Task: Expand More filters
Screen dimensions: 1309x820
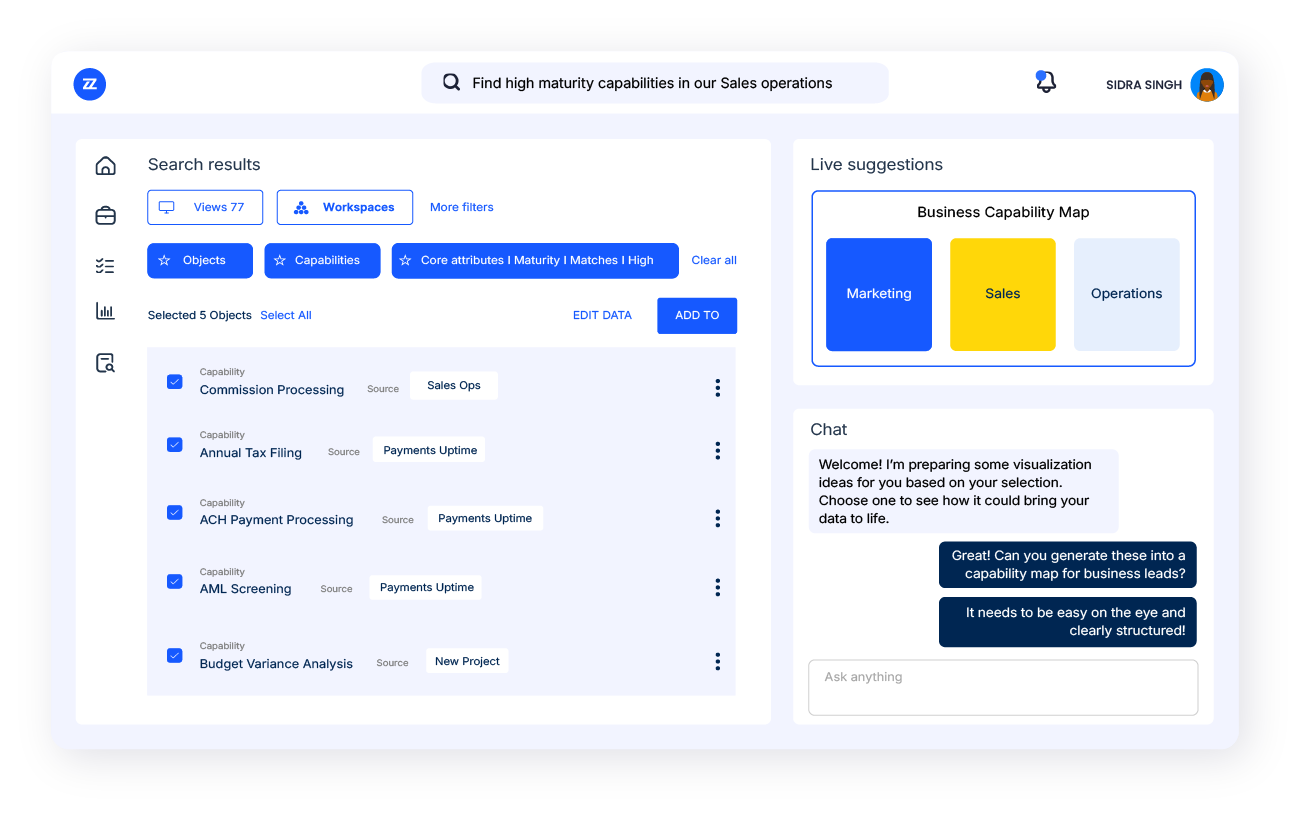Action: (x=461, y=207)
